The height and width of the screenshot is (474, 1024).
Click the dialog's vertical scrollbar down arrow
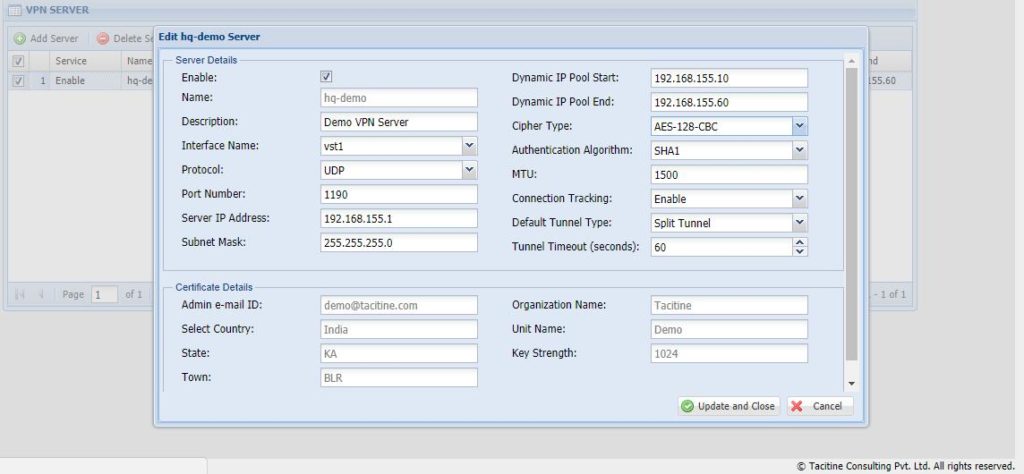click(x=851, y=383)
